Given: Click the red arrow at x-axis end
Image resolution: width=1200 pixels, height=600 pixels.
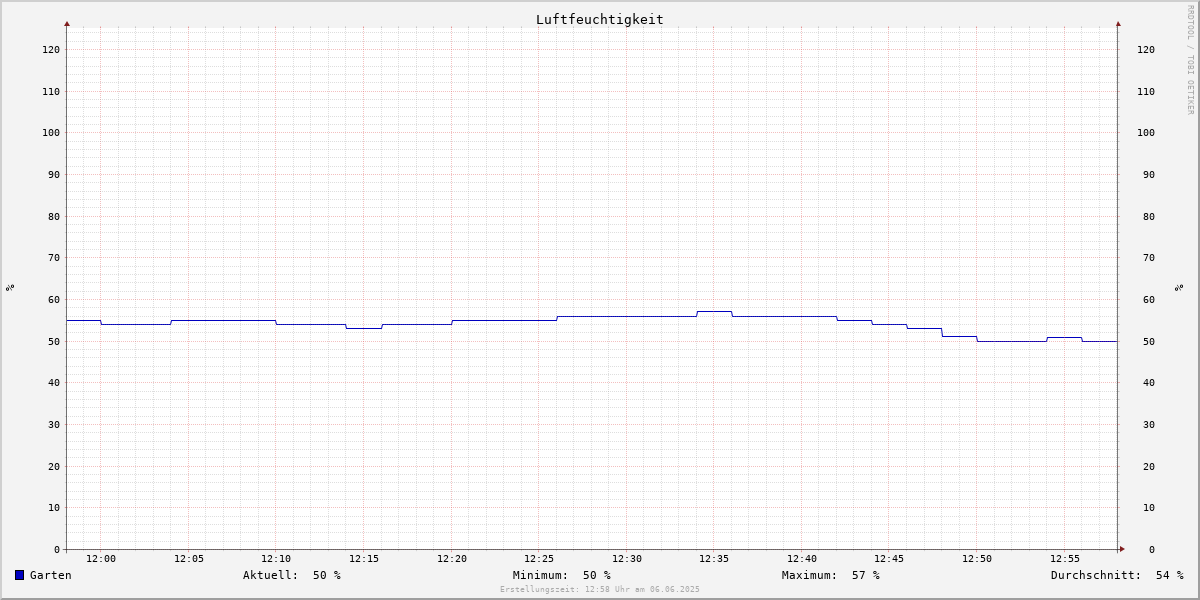Looking at the screenshot, I should click(x=1122, y=548).
